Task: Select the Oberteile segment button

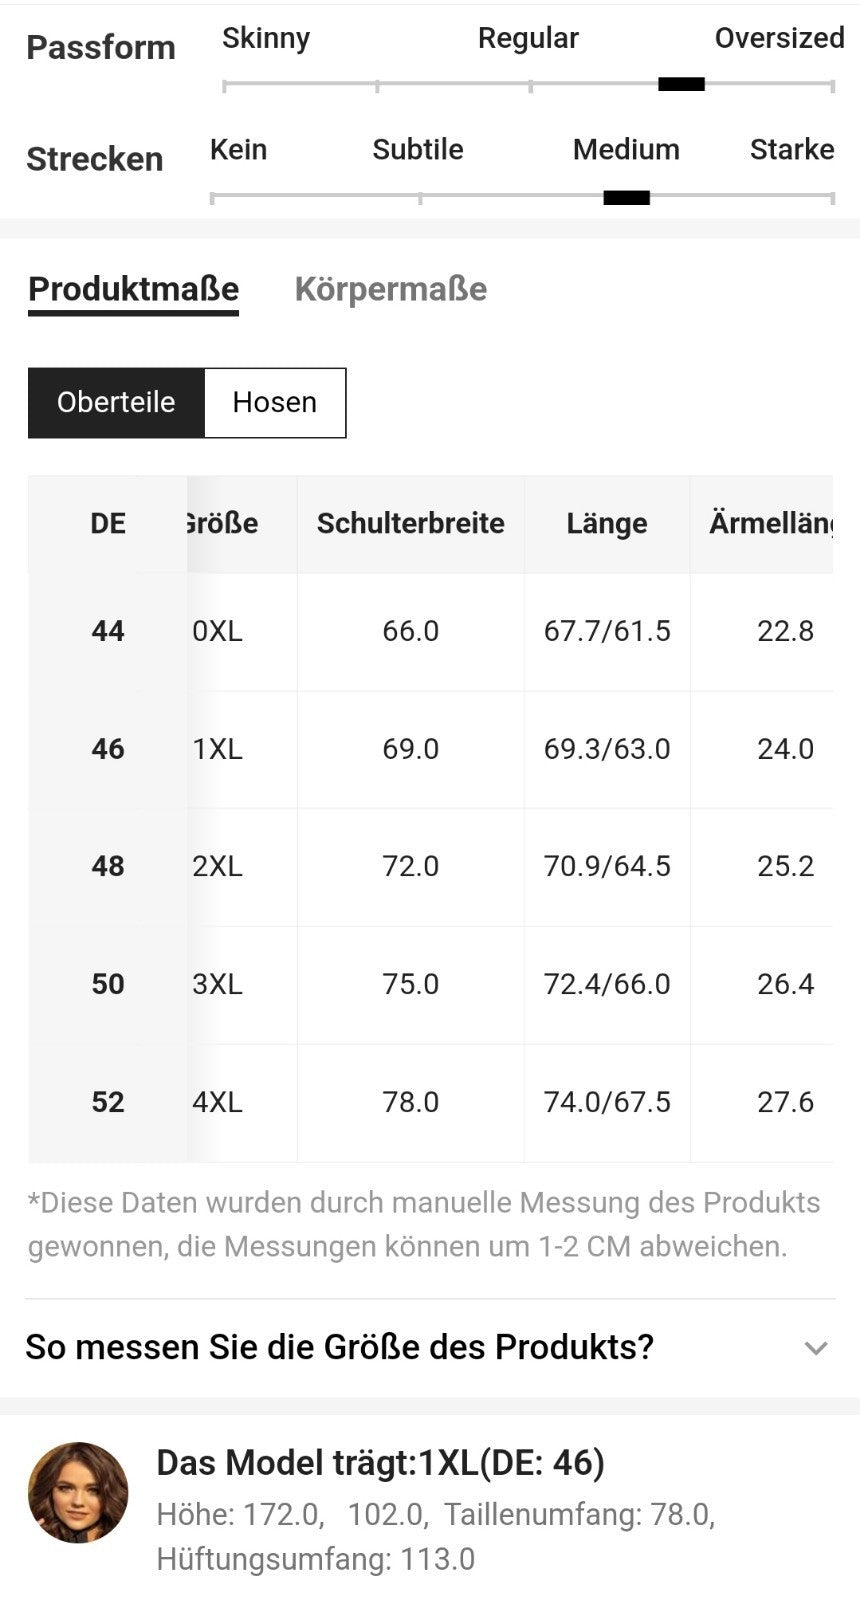Action: coord(116,402)
